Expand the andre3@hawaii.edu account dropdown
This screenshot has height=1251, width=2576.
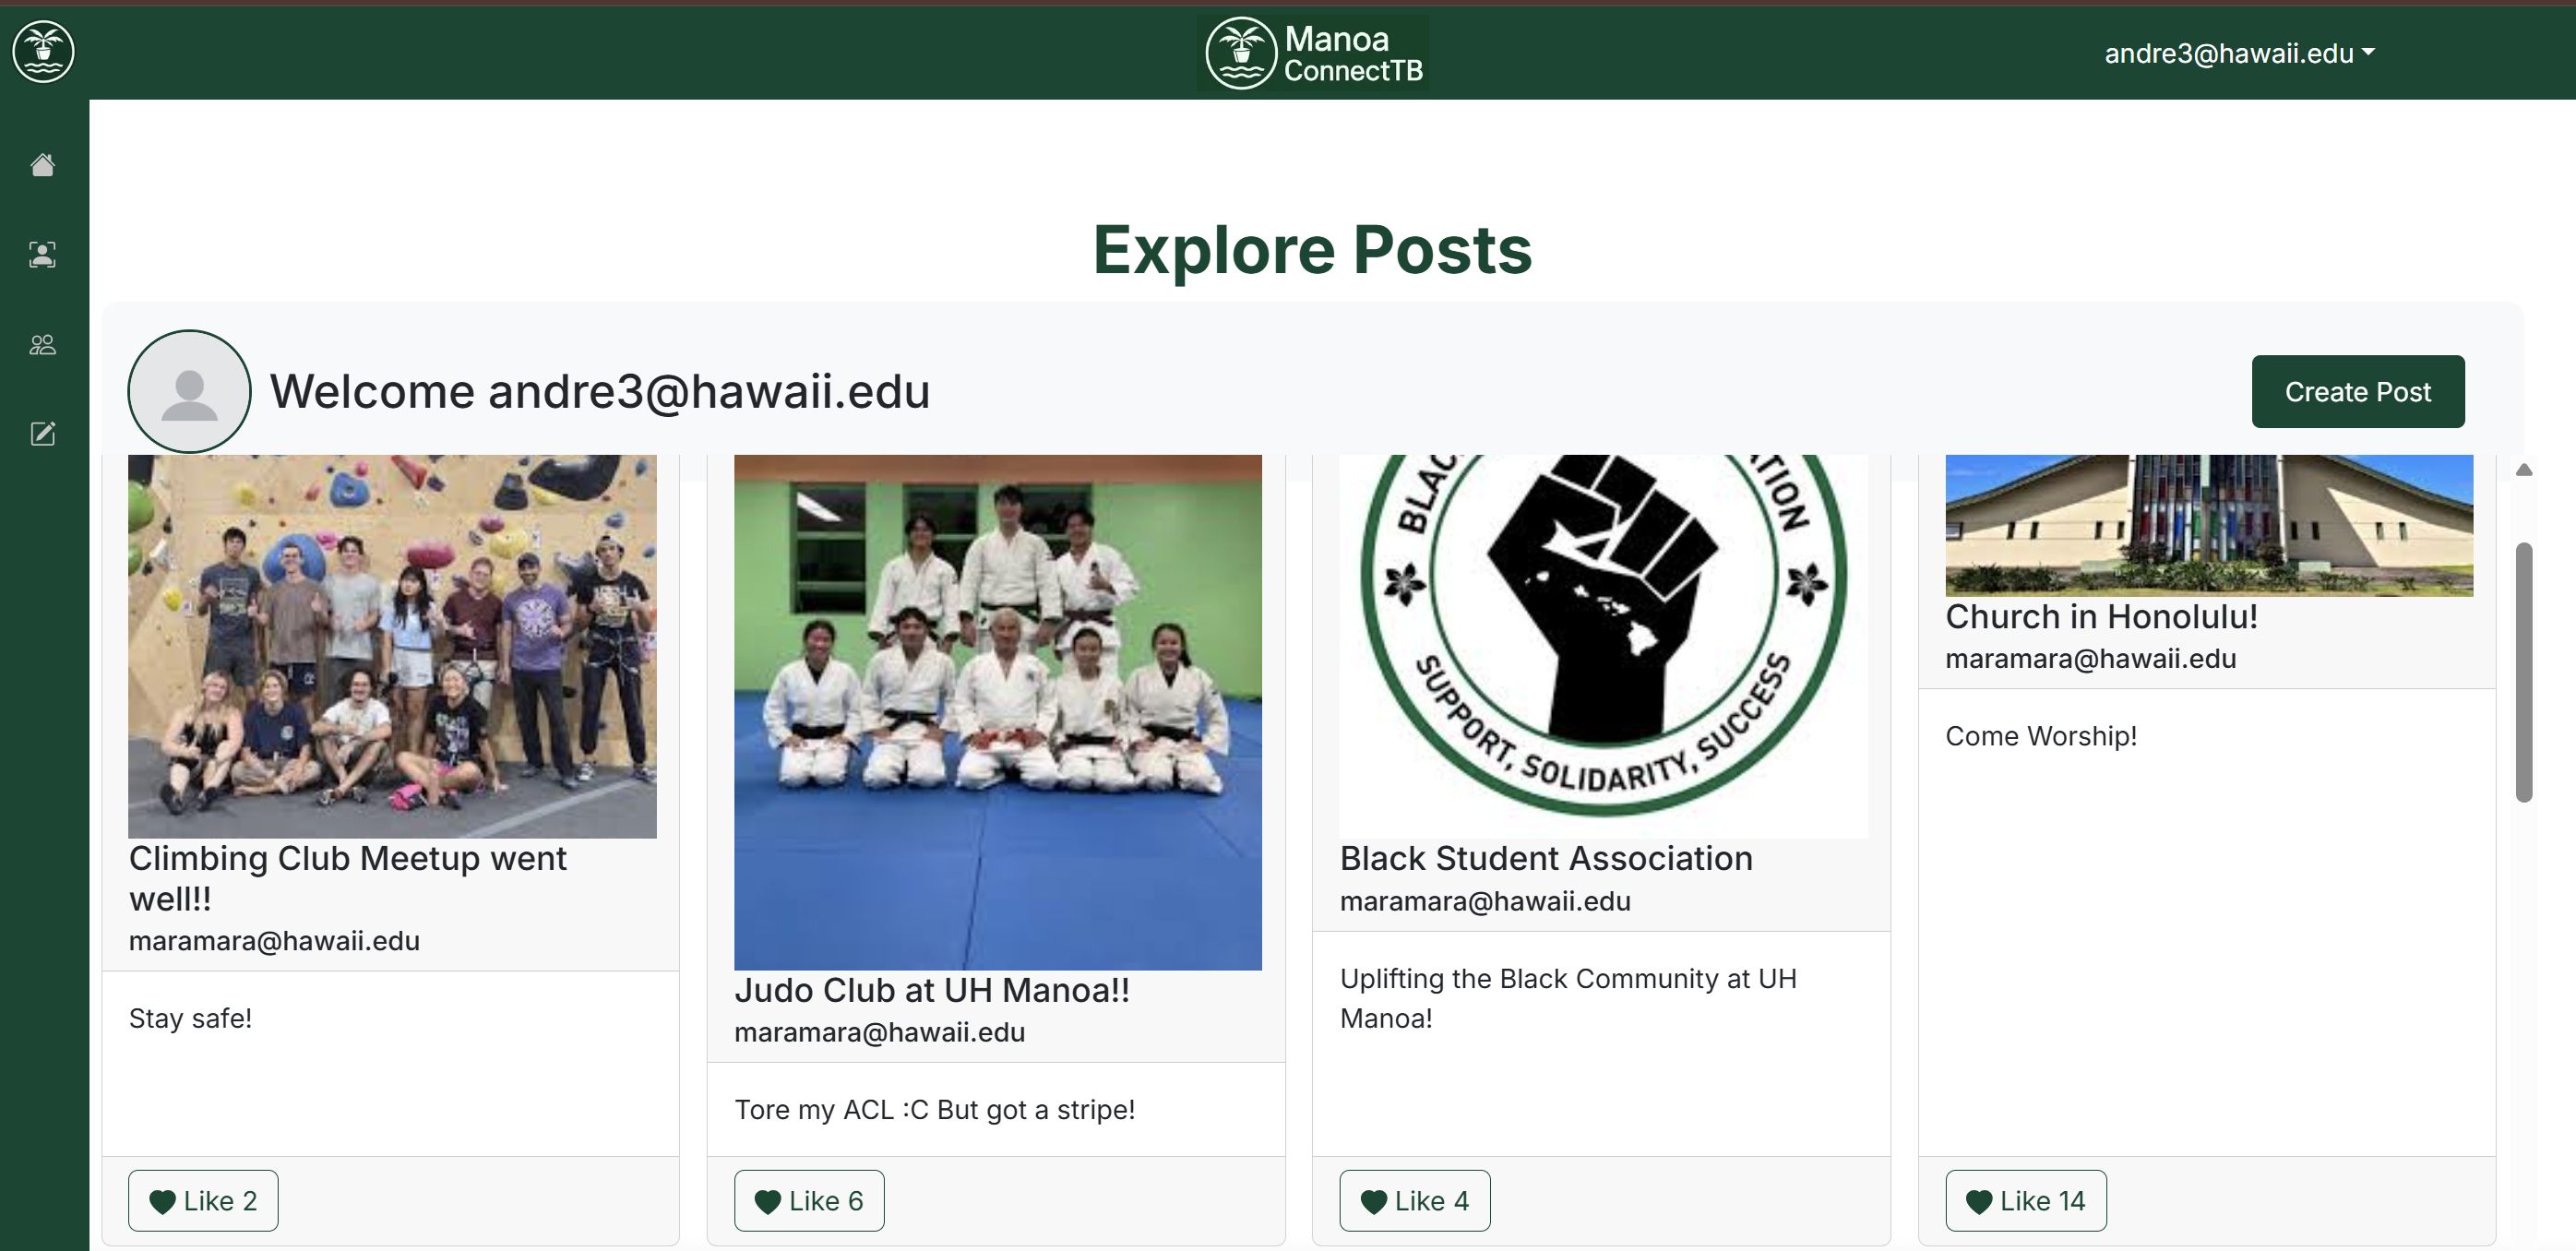pyautogui.click(x=2239, y=53)
